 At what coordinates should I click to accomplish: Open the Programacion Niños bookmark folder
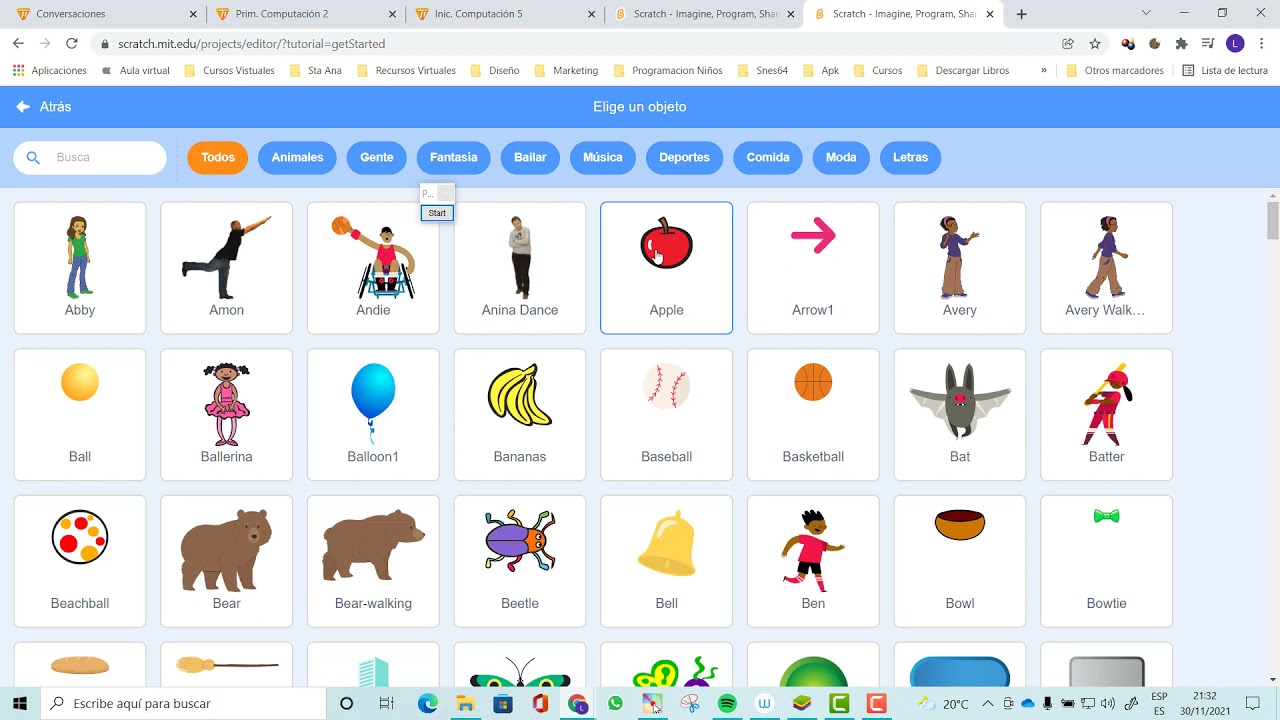pos(667,71)
